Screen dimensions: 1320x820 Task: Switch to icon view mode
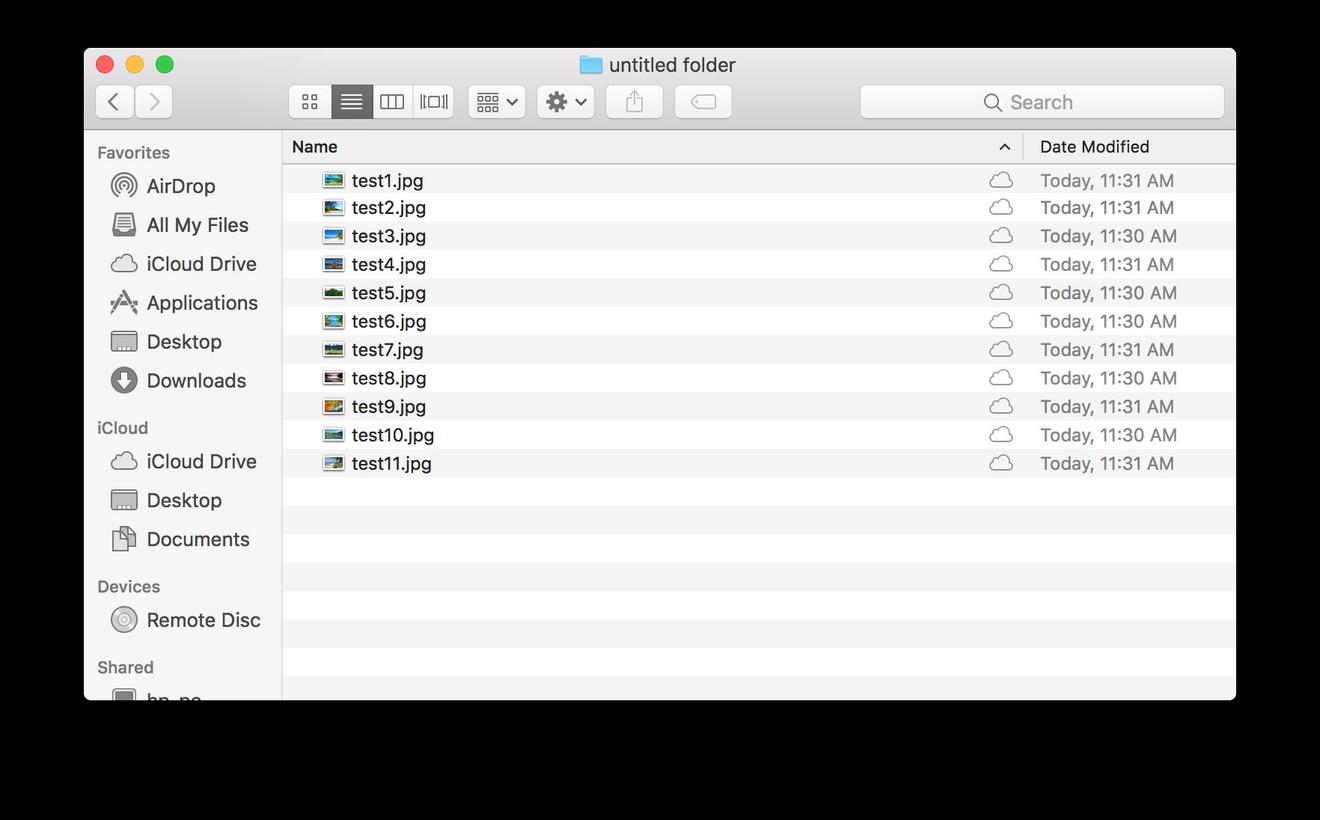309,101
